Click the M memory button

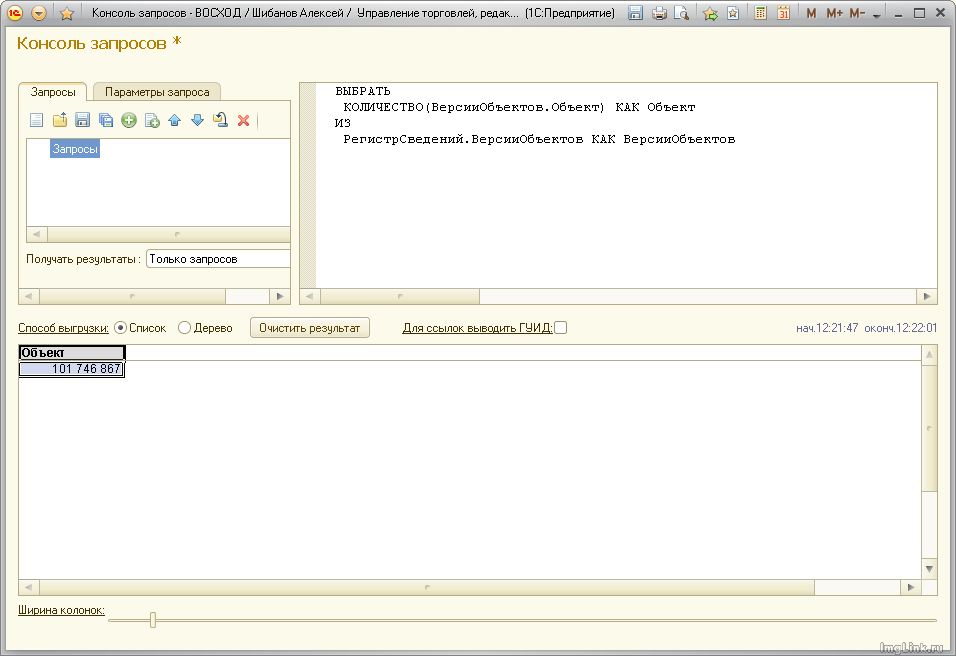pos(811,13)
